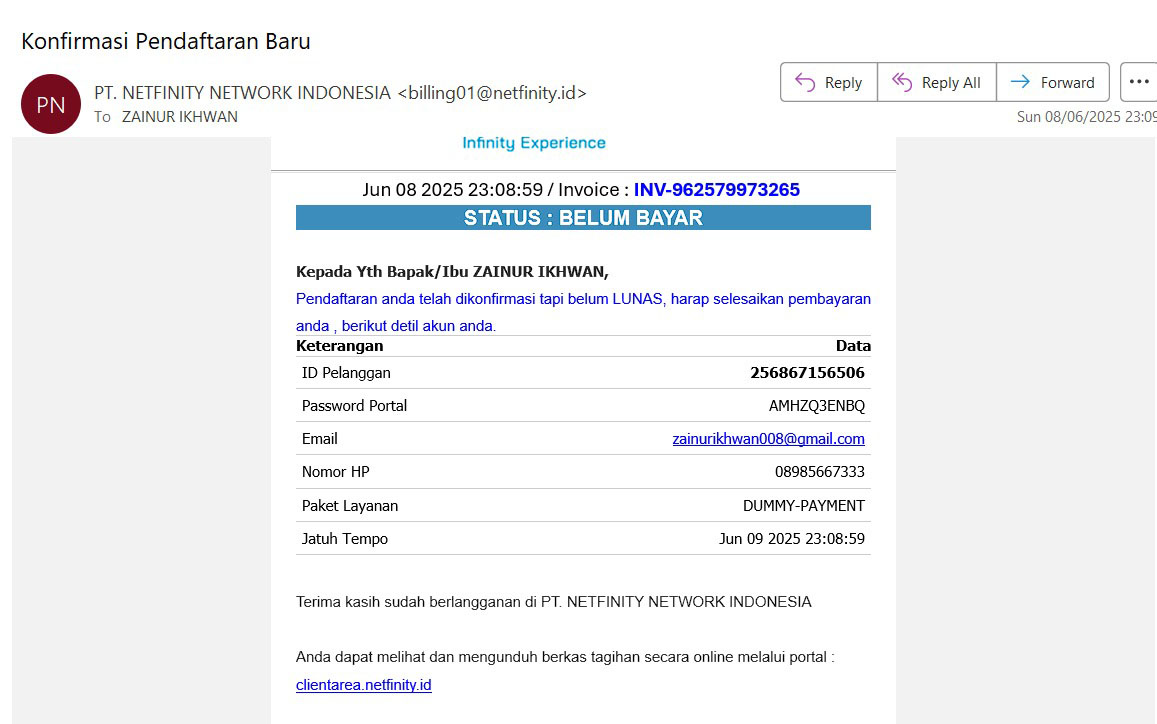Open the clientarea.netfinity.id portal link

click(364, 685)
